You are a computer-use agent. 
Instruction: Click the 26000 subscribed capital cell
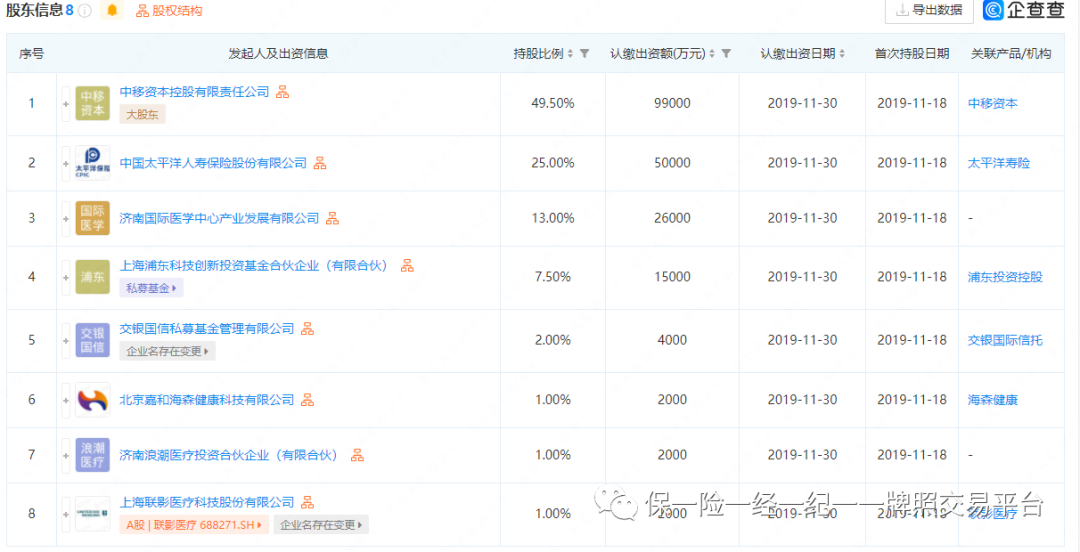click(x=672, y=218)
